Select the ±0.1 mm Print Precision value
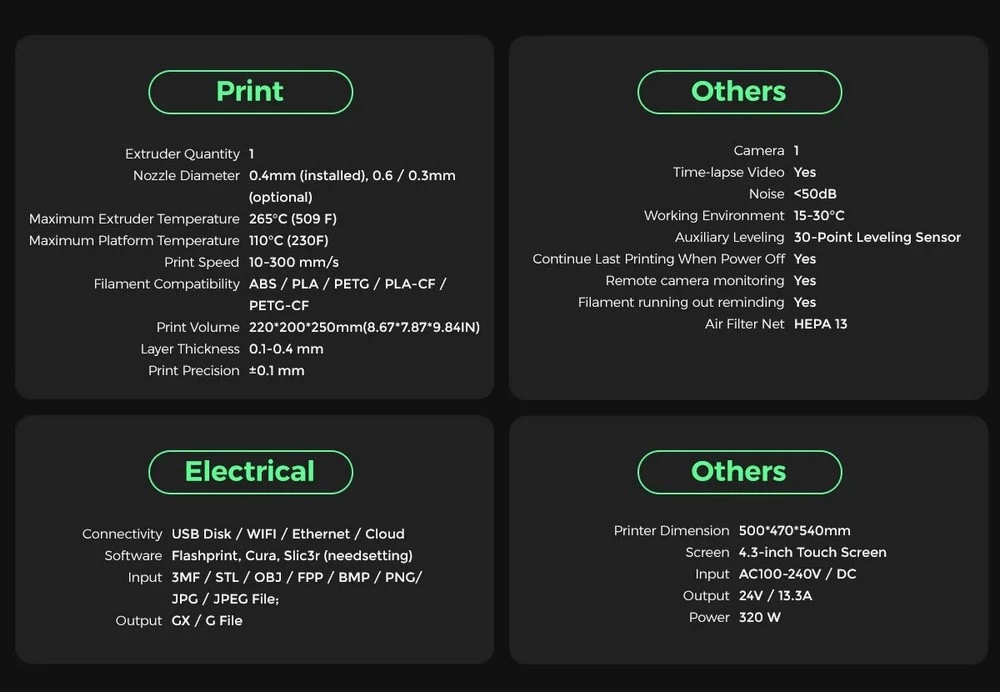 277,371
